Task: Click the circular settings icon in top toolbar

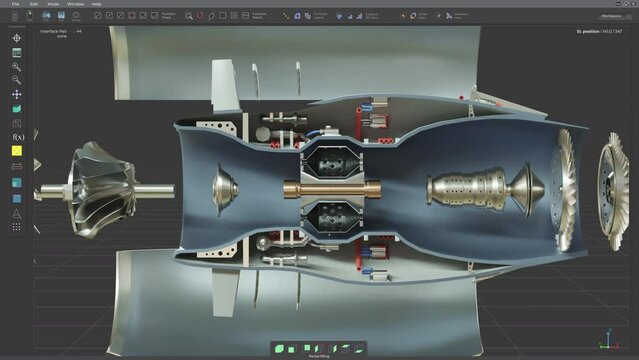Action: click(x=76, y=16)
